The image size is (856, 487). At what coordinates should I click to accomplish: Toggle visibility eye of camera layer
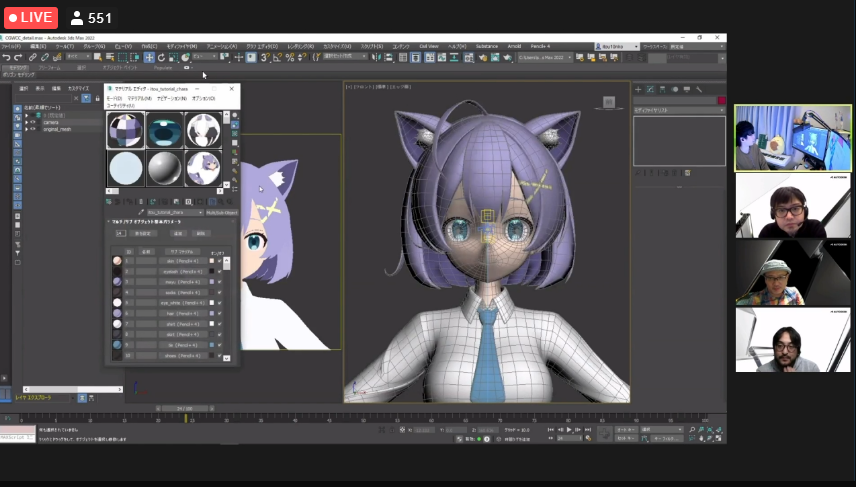point(33,122)
